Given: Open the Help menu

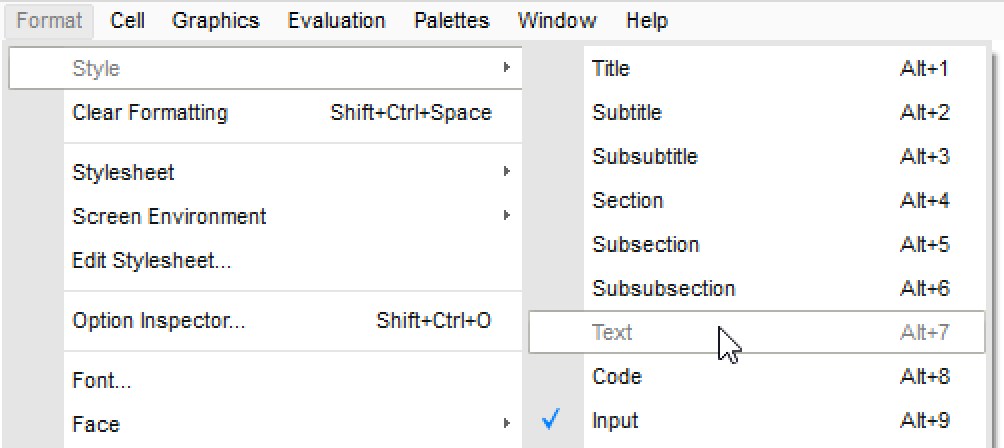Looking at the screenshot, I should pyautogui.click(x=647, y=20).
